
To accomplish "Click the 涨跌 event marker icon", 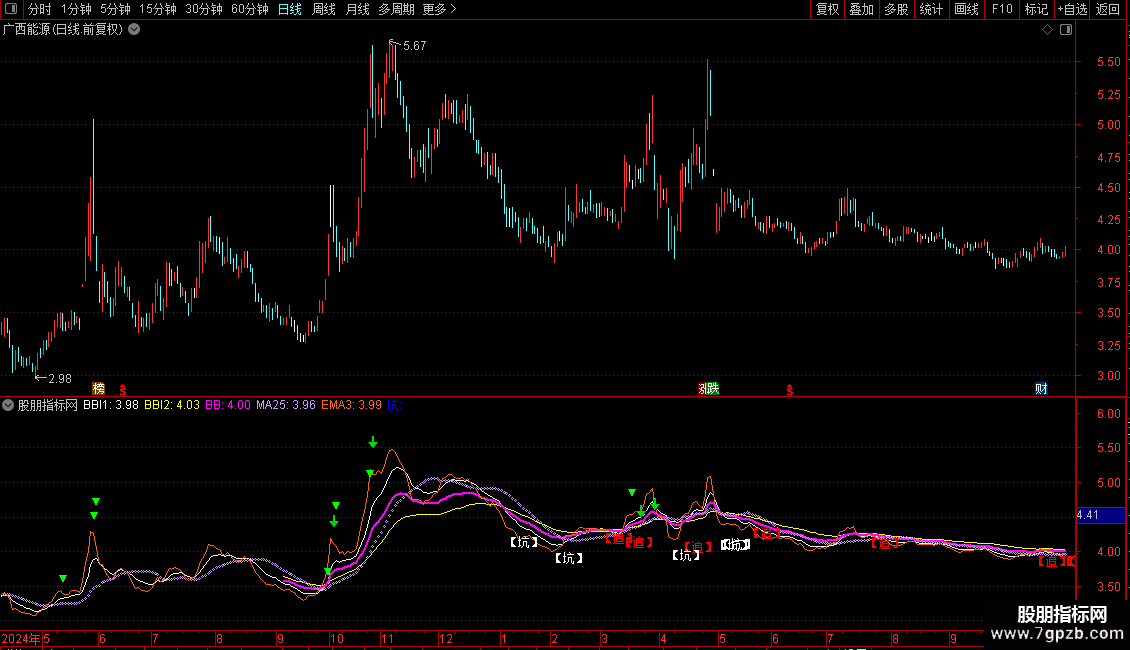I will pyautogui.click(x=709, y=389).
